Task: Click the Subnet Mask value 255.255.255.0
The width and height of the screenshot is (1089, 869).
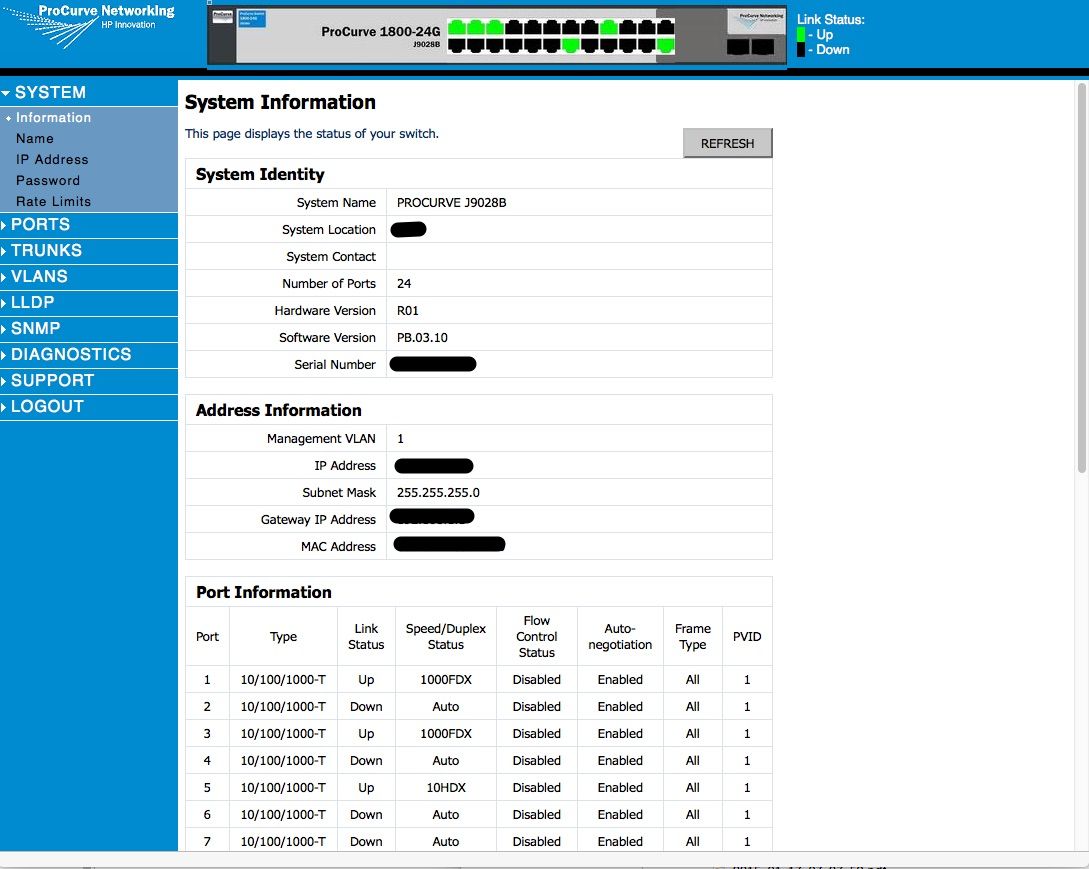Action: coord(438,493)
